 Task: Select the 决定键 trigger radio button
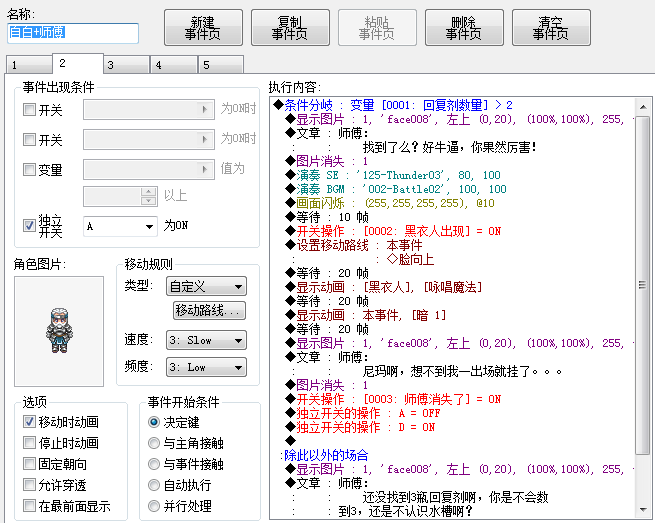[154, 422]
